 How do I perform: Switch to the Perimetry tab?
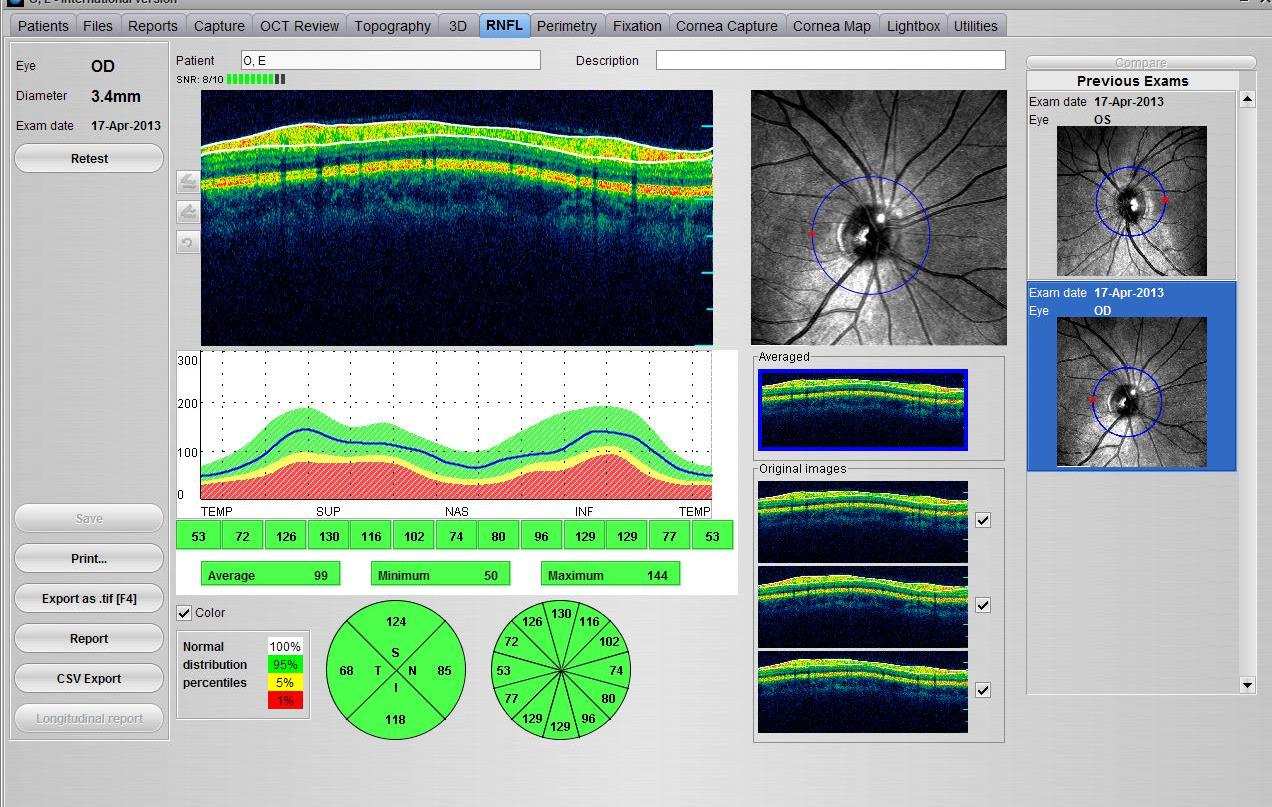click(x=566, y=26)
